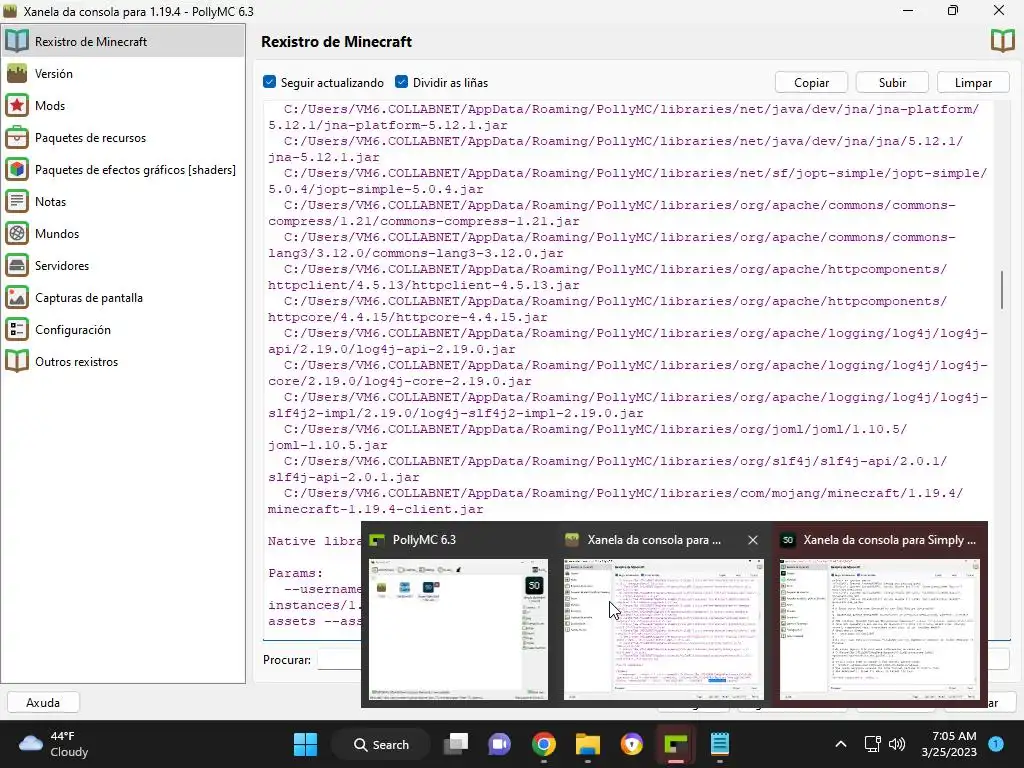Click the Procurar search field
The image size is (1024, 768).
coord(339,660)
